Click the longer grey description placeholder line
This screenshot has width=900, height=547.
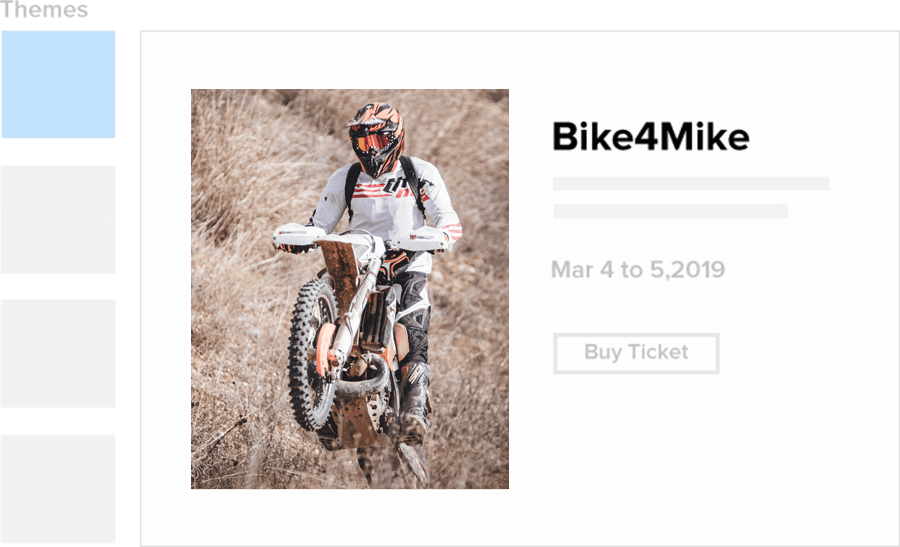tap(690, 184)
